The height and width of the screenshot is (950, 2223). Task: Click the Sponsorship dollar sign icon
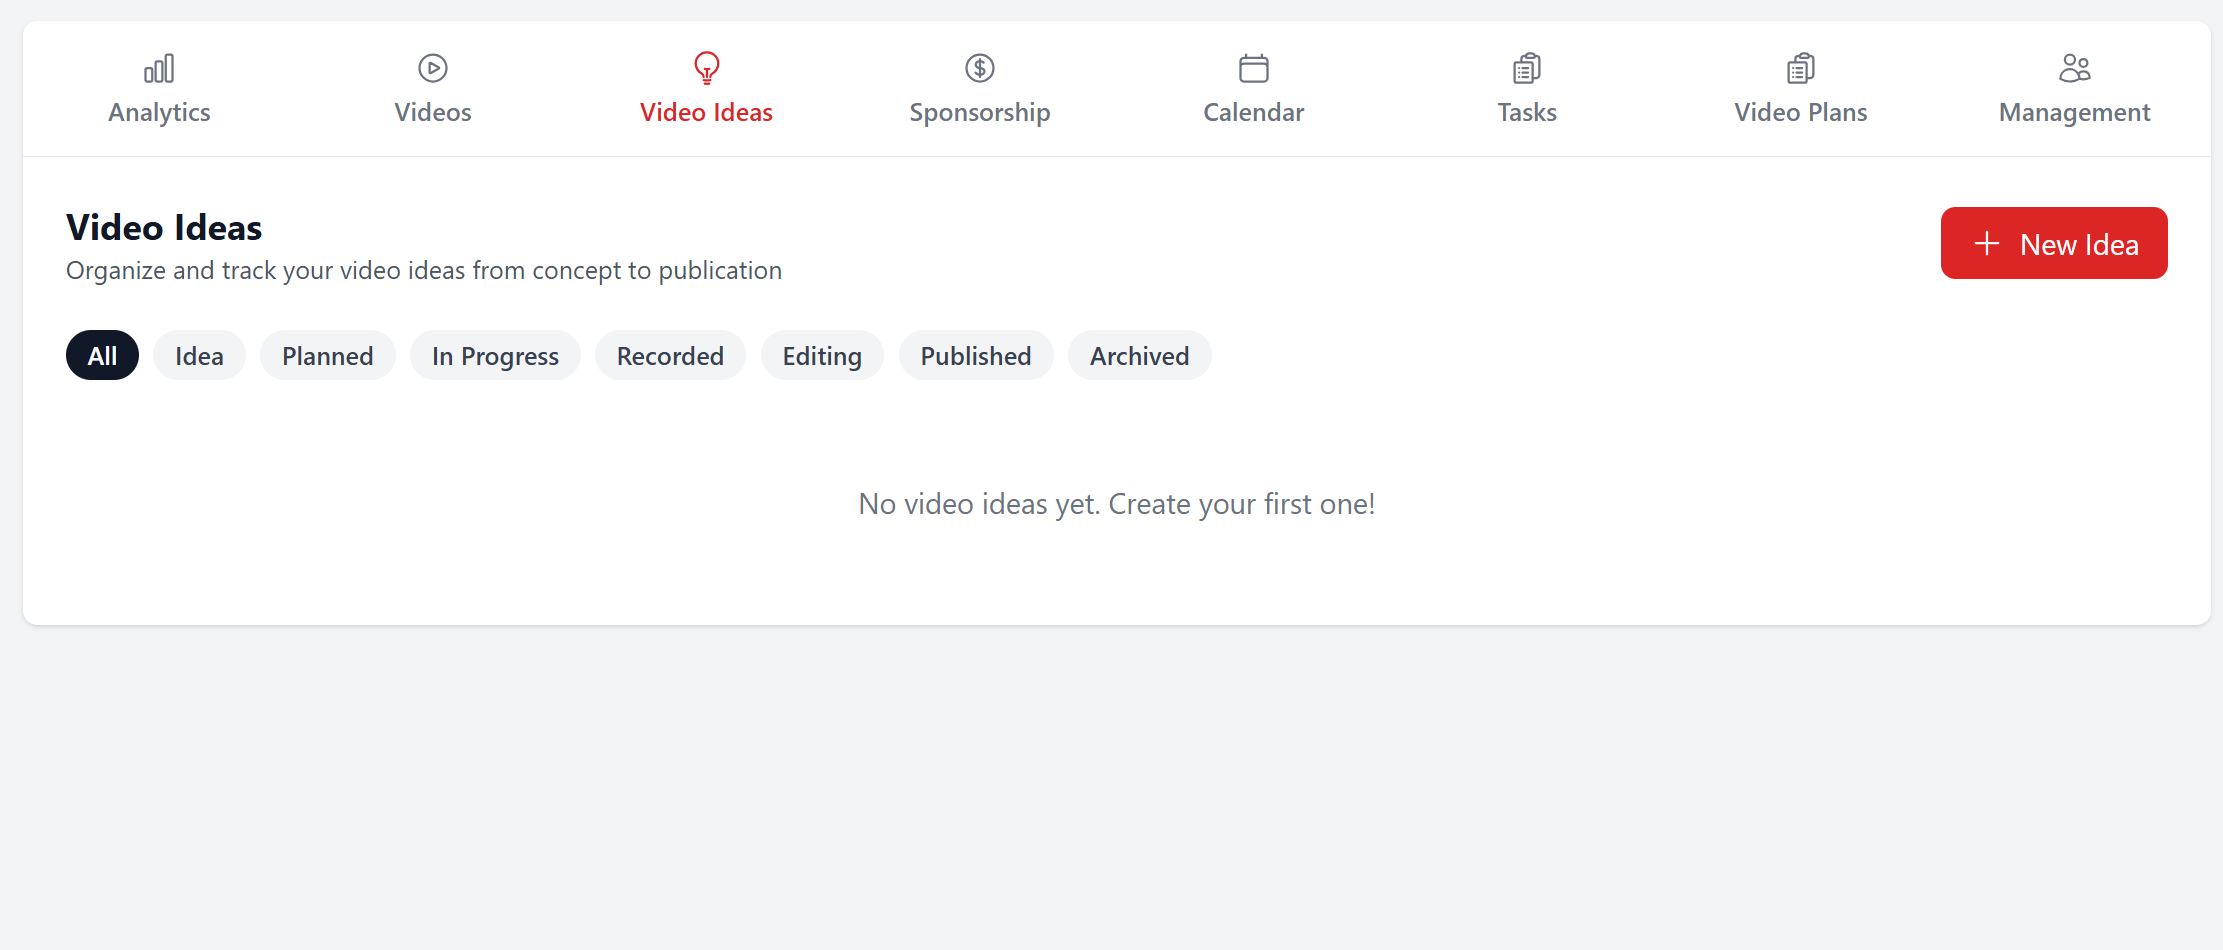pos(980,68)
